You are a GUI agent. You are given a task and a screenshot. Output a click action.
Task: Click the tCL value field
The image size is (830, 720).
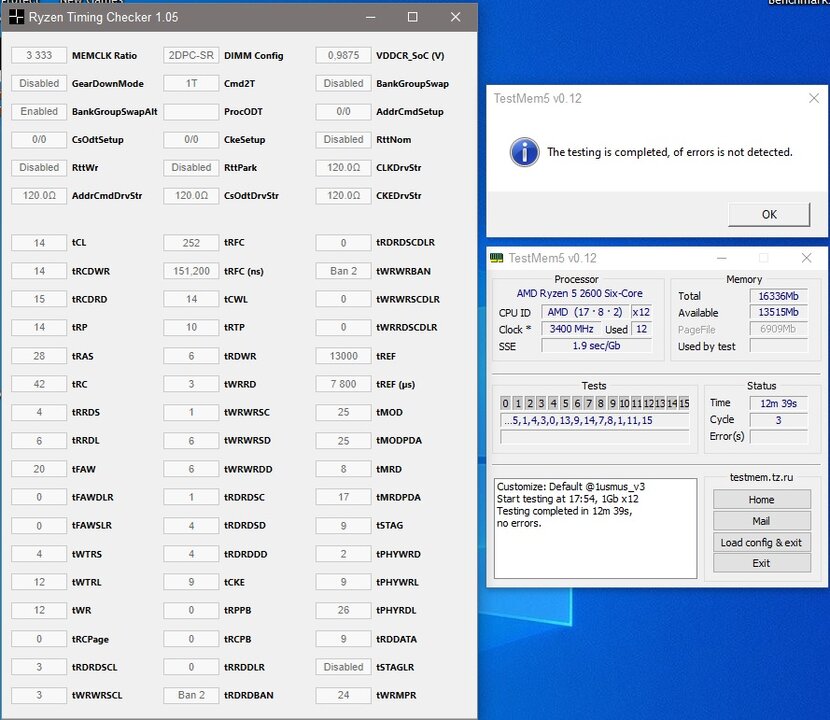39,243
